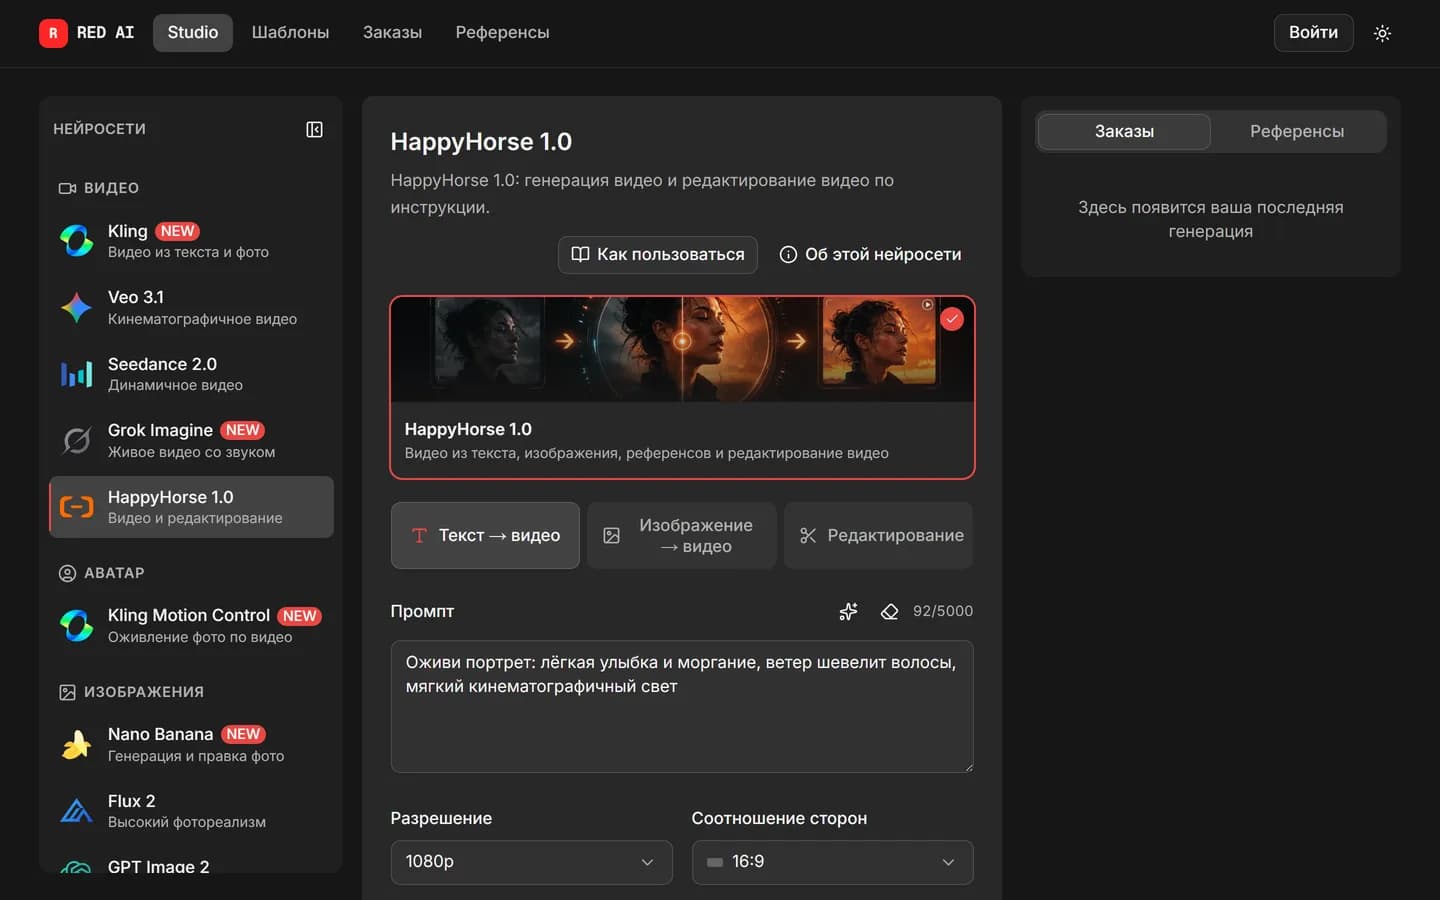Click Как пользоваться button
Viewport: 1440px width, 900px height.
pyautogui.click(x=658, y=254)
